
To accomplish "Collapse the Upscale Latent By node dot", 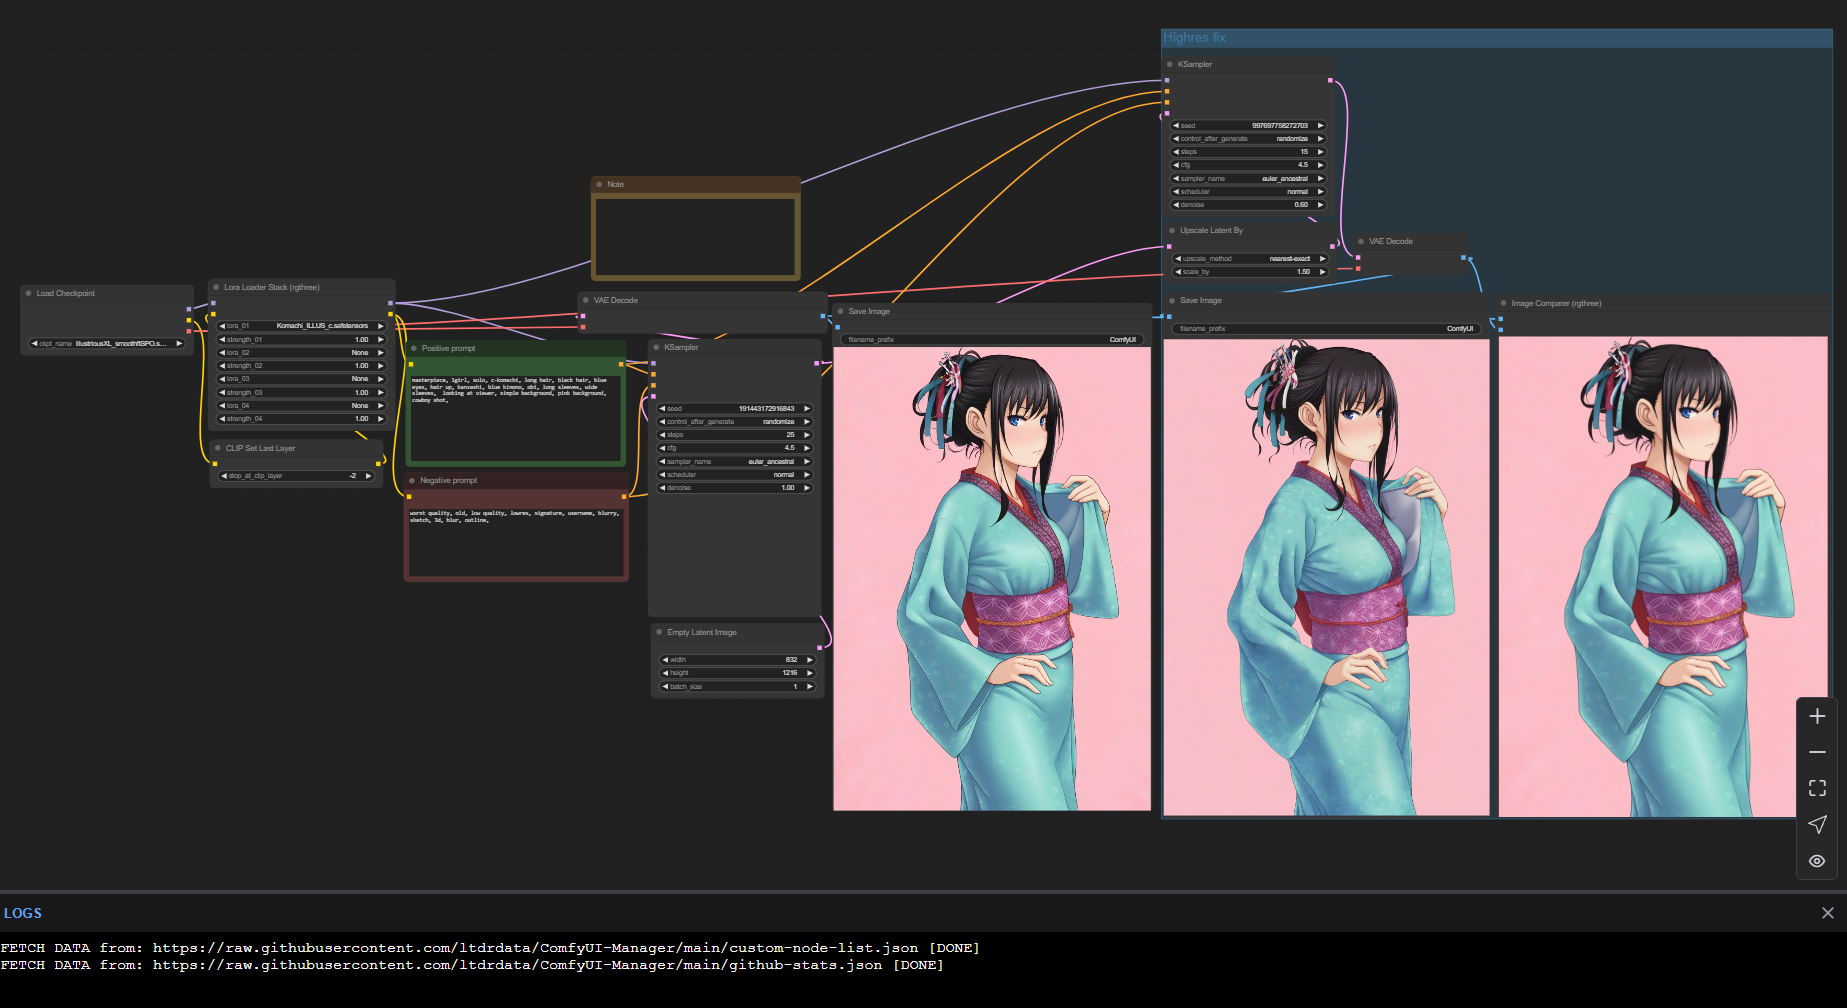I will 1171,230.
